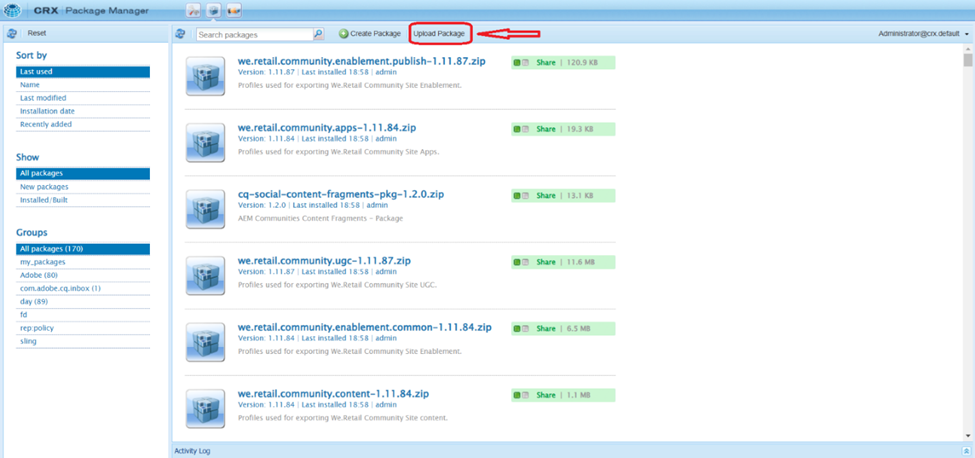Expand the Activity Log panel arrow

tap(966, 451)
